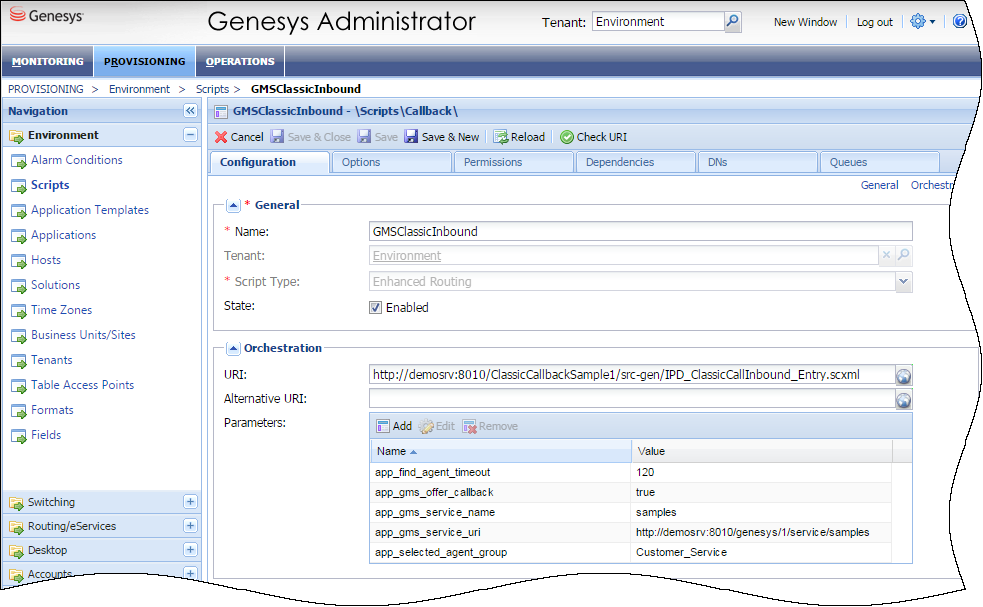The height and width of the screenshot is (607, 983).
Task: Collapse the General section
Action: [233, 205]
